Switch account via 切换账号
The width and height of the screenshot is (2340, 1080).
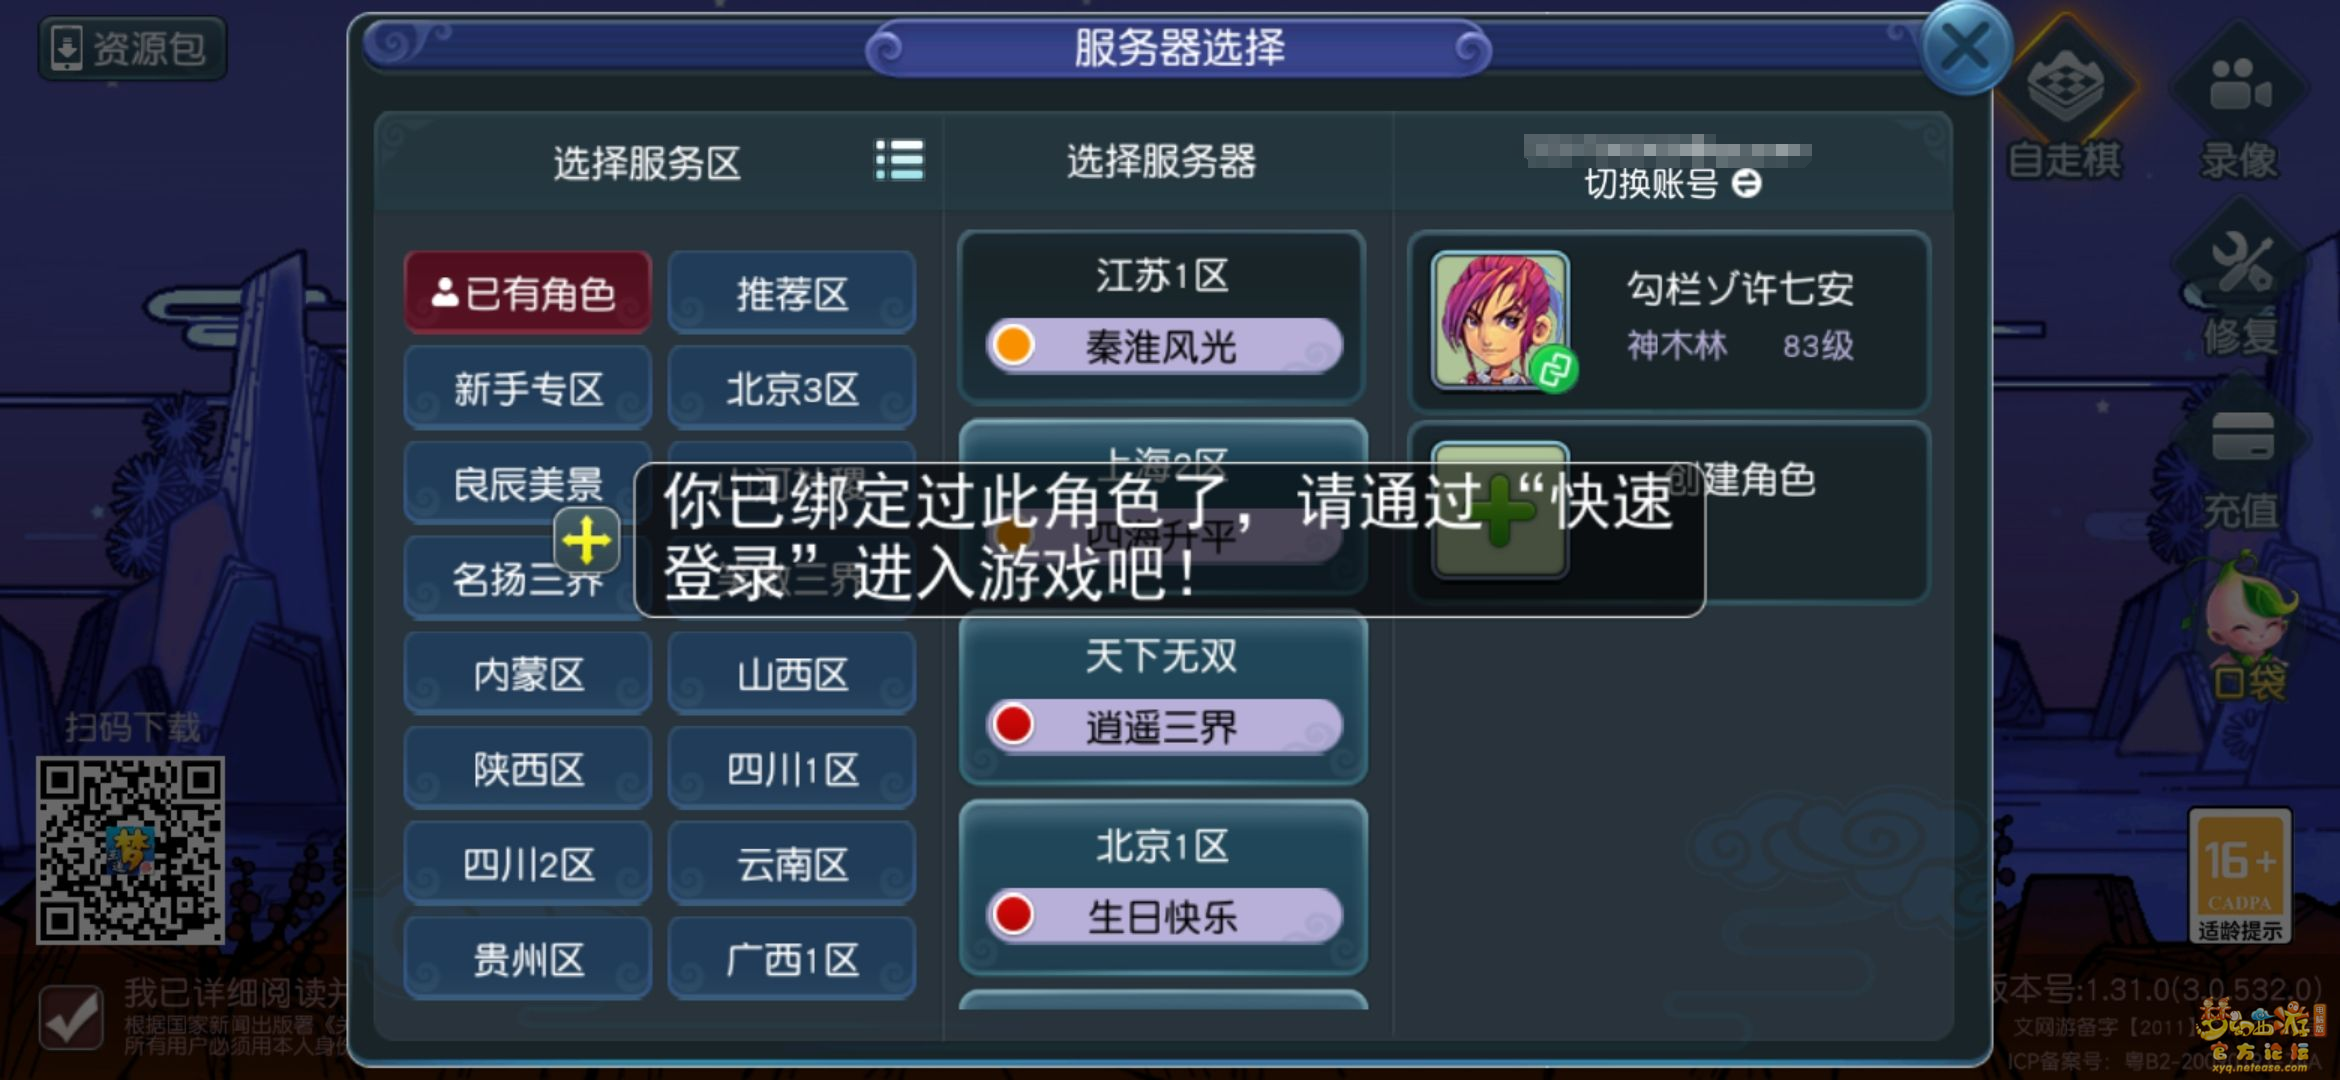pyautogui.click(x=1672, y=184)
